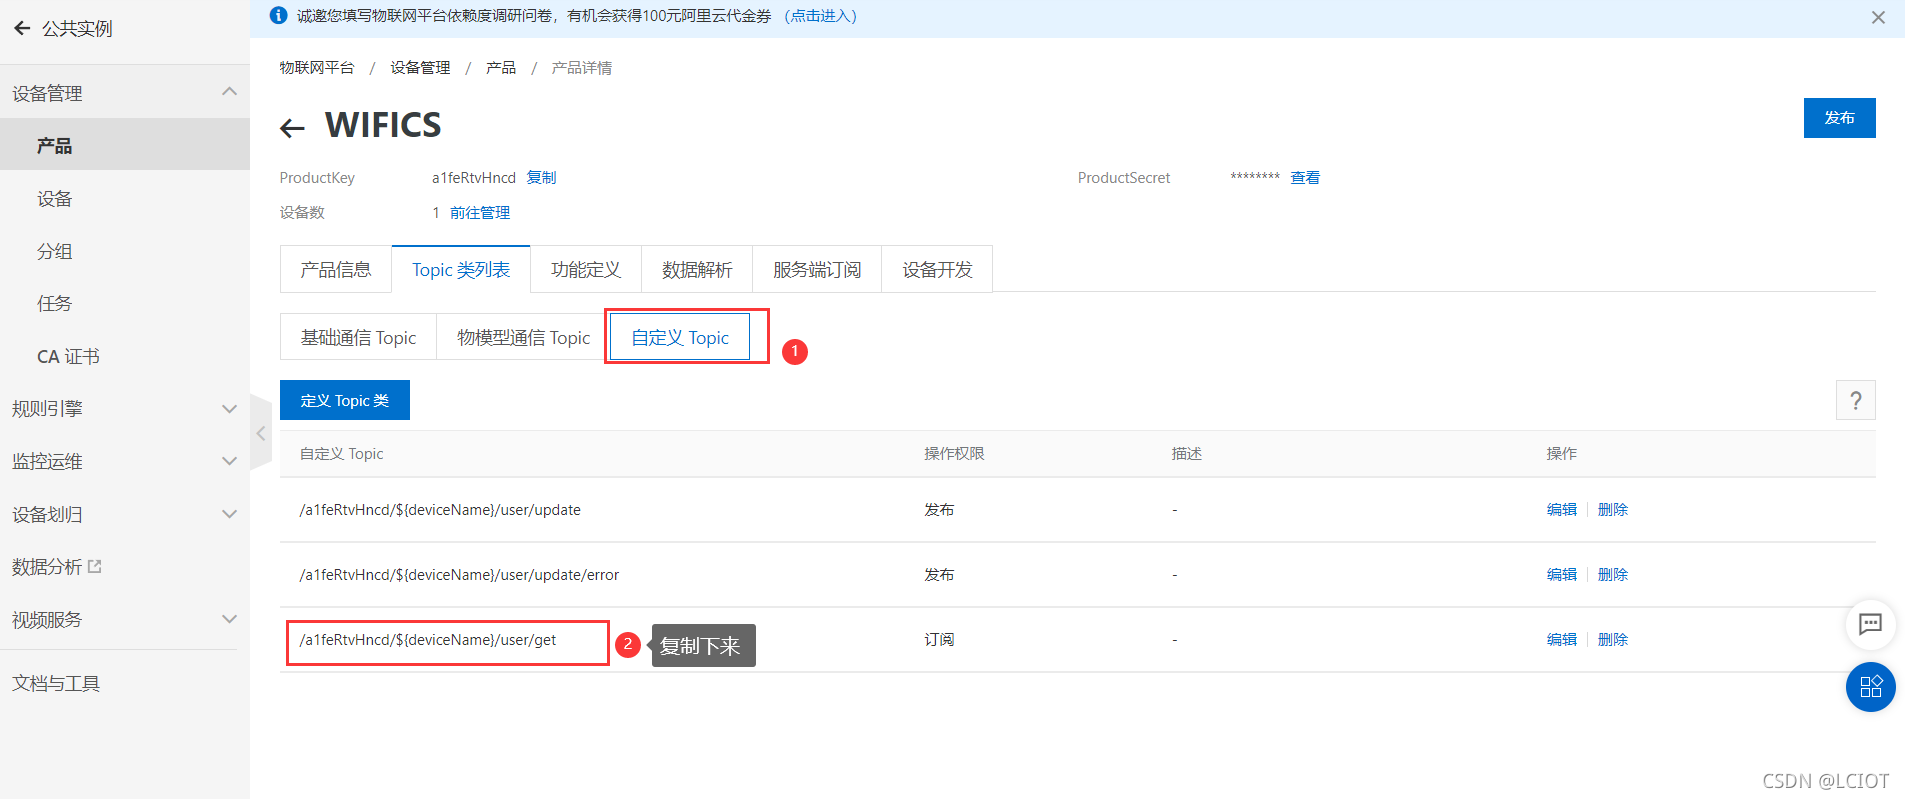This screenshot has height=799, width=1905.
Task: Click the info icon in the banner
Action: 279,15
